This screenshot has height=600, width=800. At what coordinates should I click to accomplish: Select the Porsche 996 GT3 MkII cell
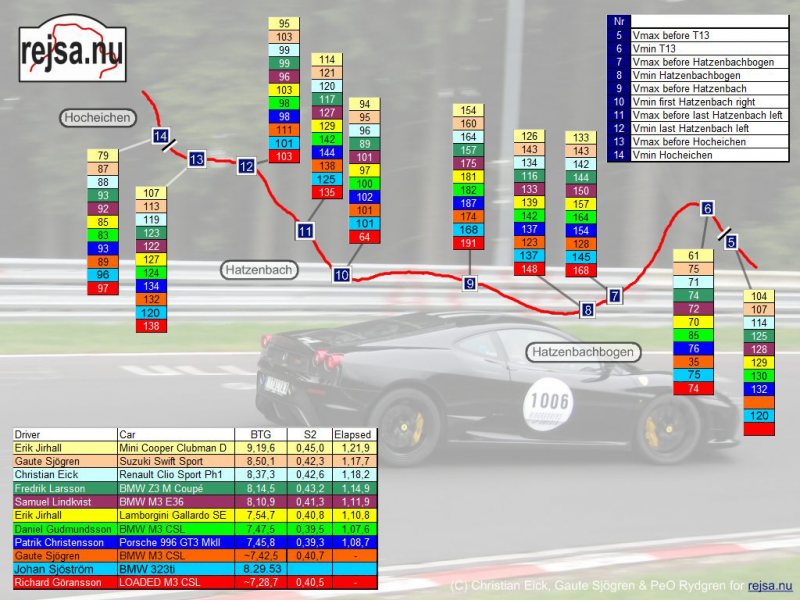pyautogui.click(x=176, y=542)
